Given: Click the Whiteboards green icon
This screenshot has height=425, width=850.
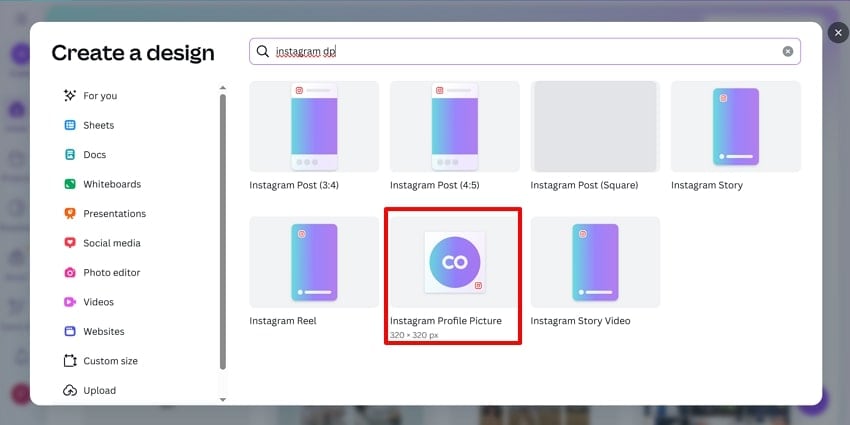Looking at the screenshot, I should coord(70,184).
